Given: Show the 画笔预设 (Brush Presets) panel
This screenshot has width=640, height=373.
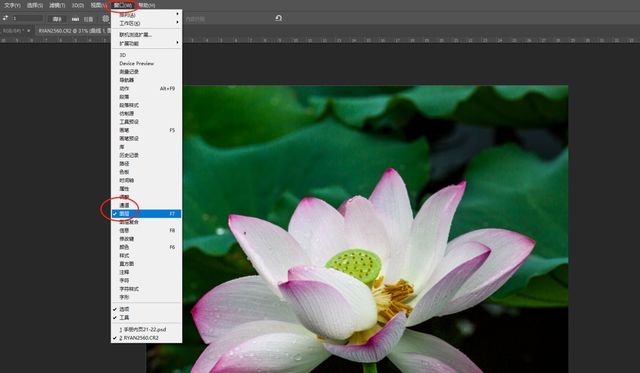Looking at the screenshot, I should point(147,138).
